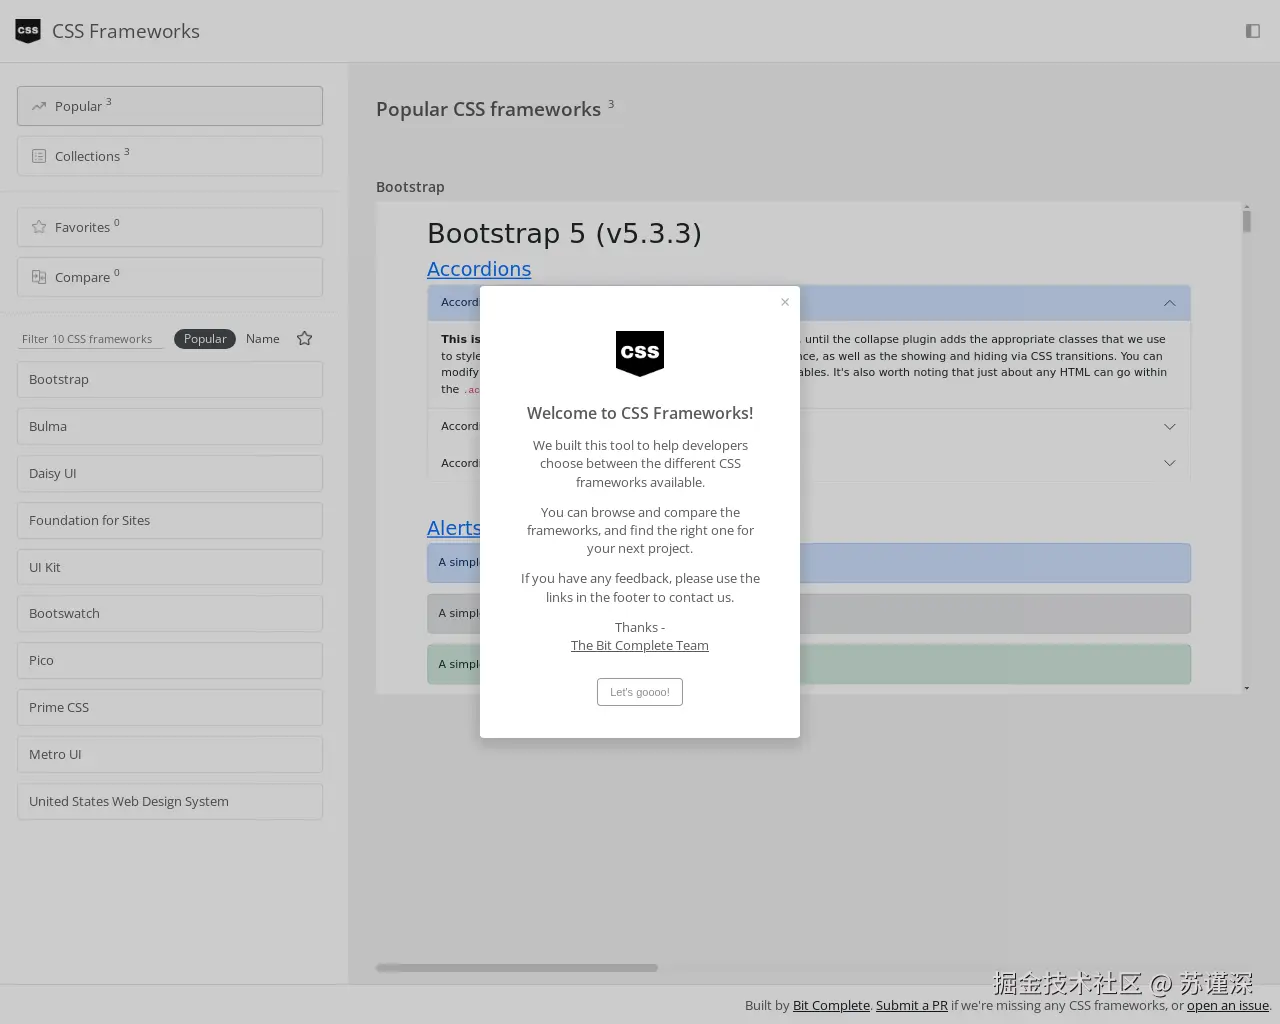The image size is (1280, 1024).
Task: Click the Favorites star icon button
Action: (x=39, y=227)
